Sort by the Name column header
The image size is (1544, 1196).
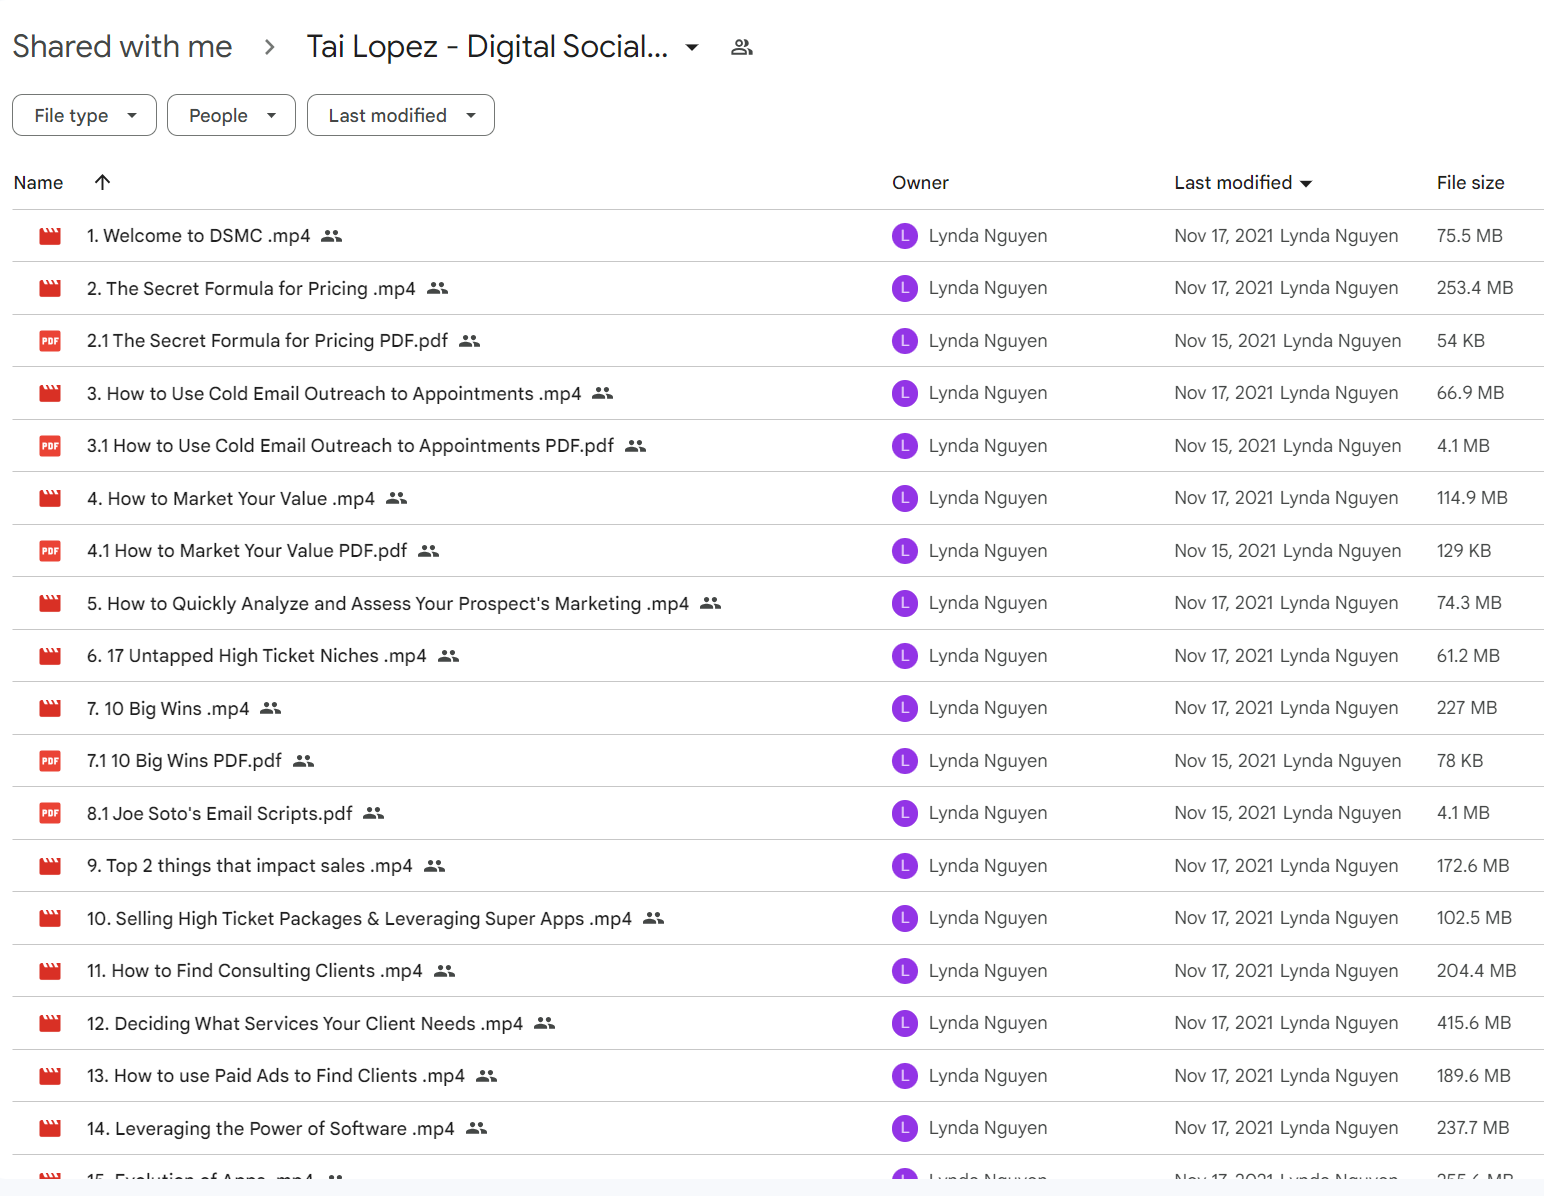(39, 183)
